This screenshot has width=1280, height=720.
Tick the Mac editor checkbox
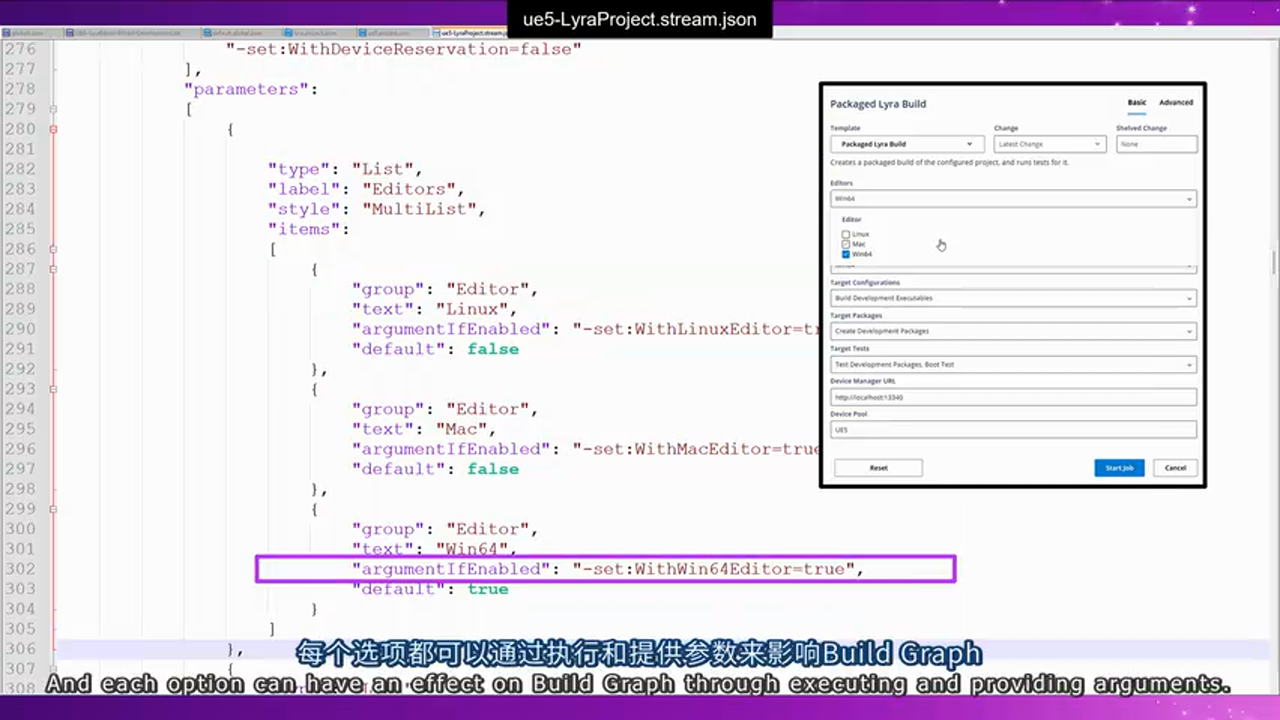(x=846, y=244)
